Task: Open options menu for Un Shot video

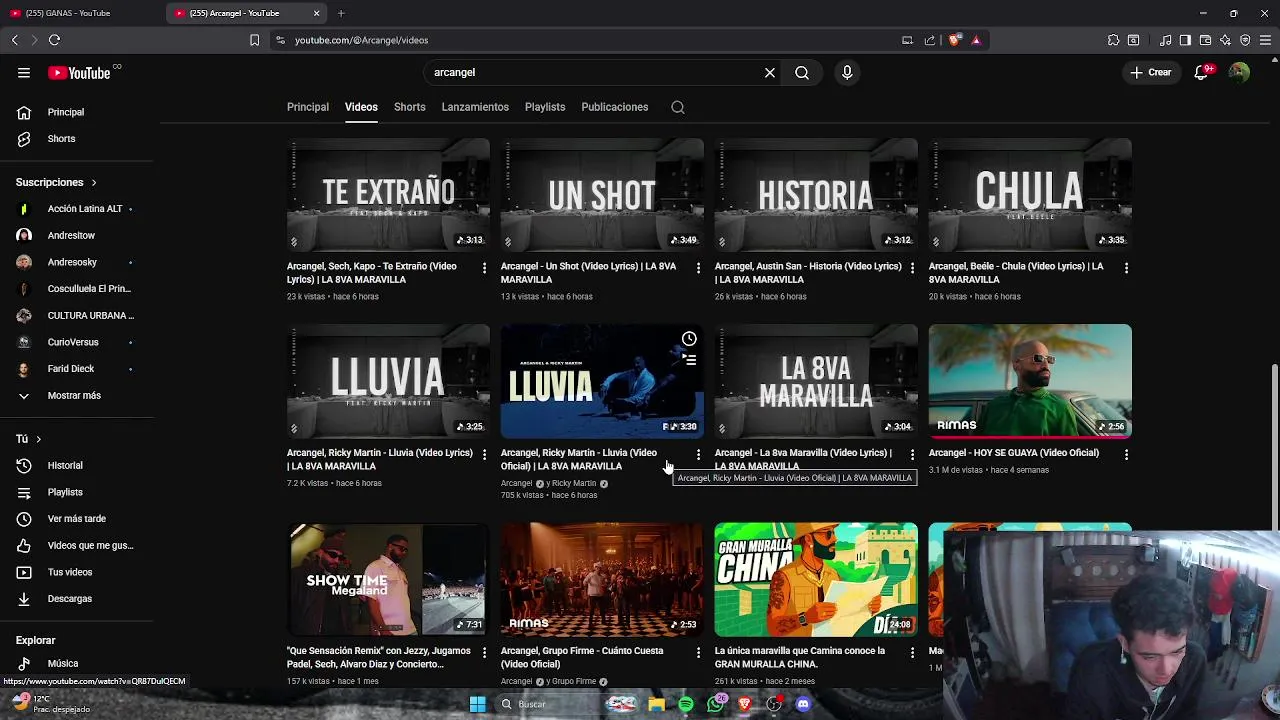Action: pyautogui.click(x=698, y=268)
